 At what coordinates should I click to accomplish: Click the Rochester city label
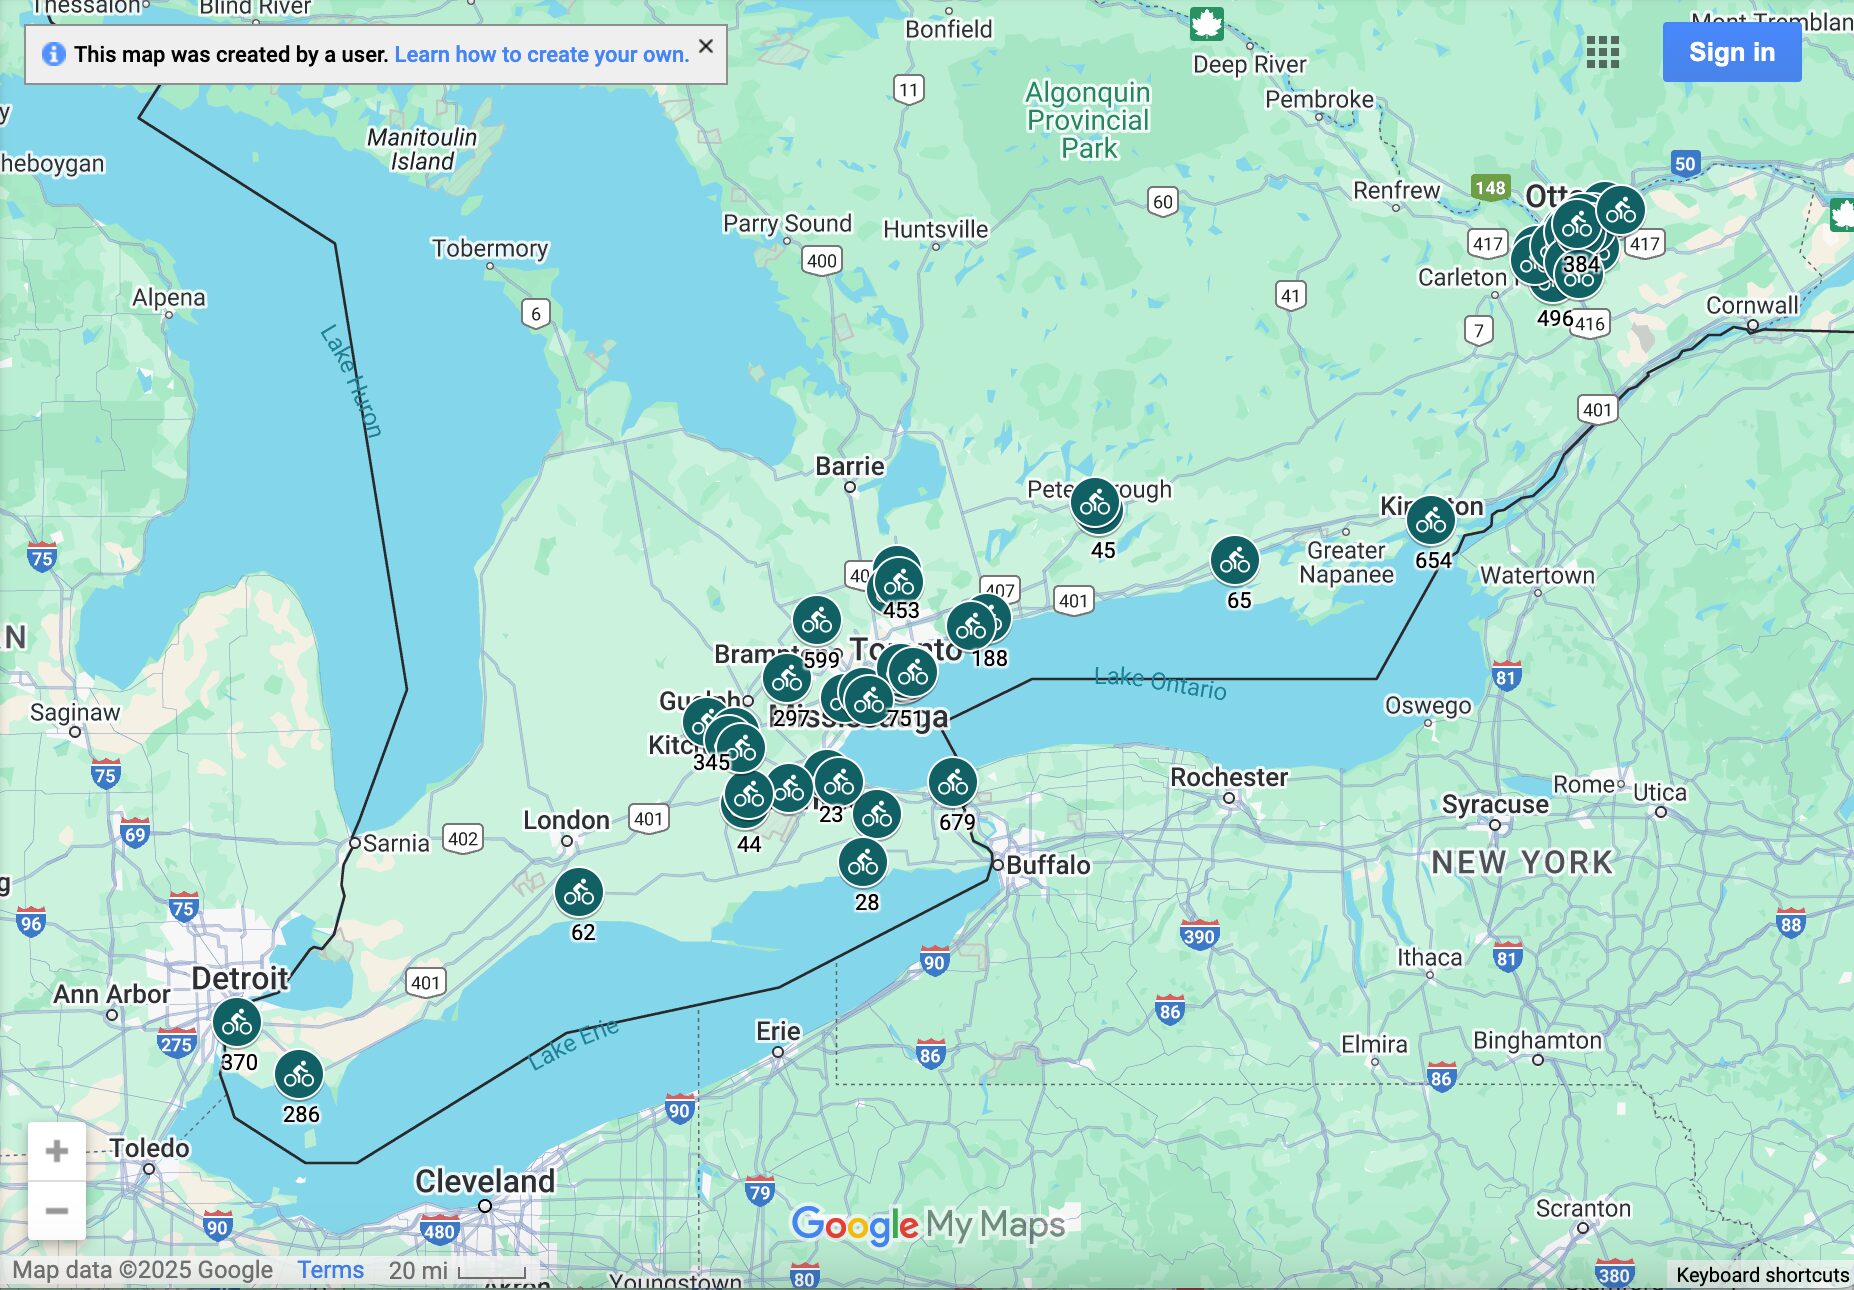(x=1229, y=777)
